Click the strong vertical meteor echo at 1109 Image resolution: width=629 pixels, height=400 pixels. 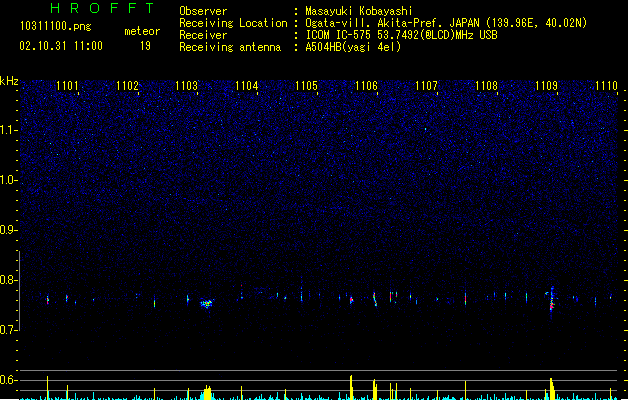point(552,301)
